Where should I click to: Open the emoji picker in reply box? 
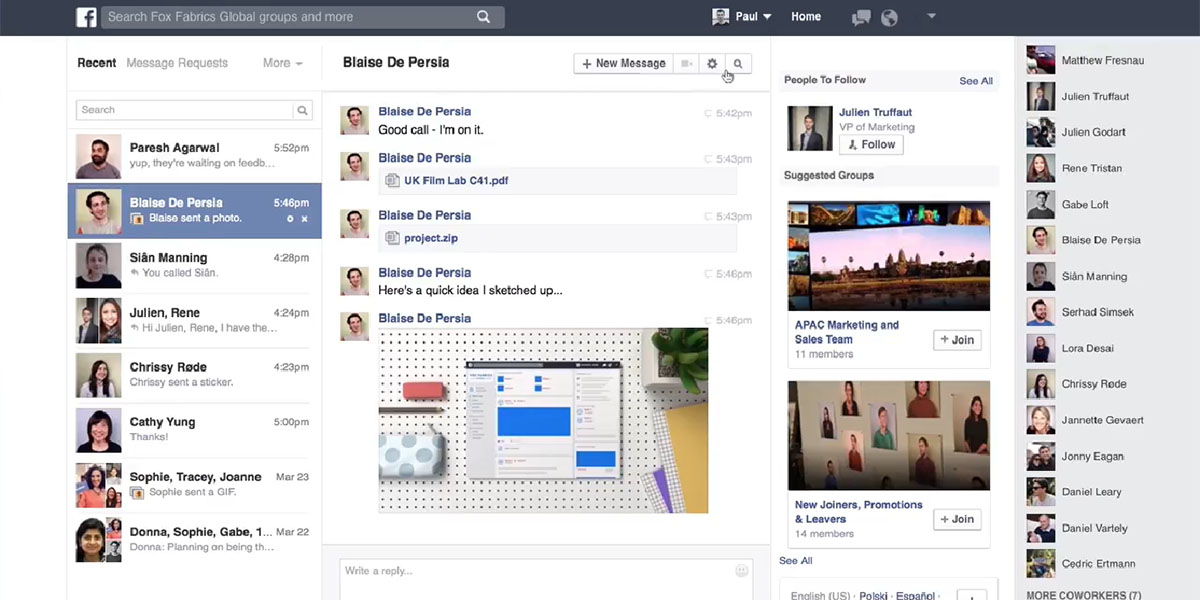pyautogui.click(x=741, y=571)
